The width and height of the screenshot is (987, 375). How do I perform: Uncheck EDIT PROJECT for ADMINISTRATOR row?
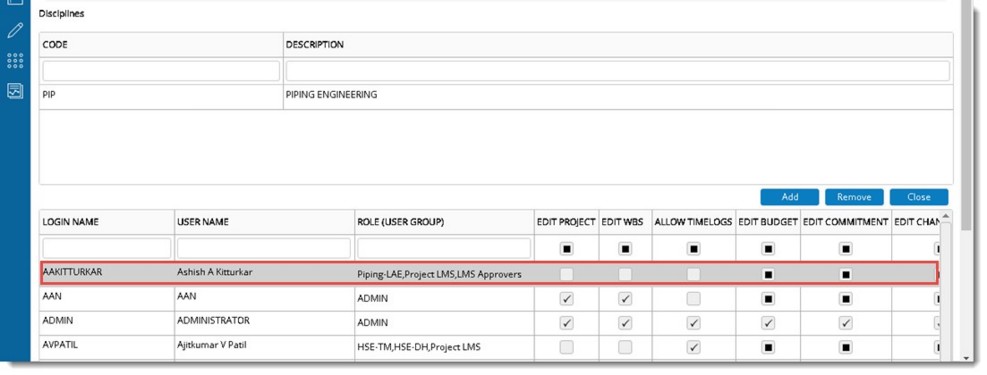[x=567, y=323]
